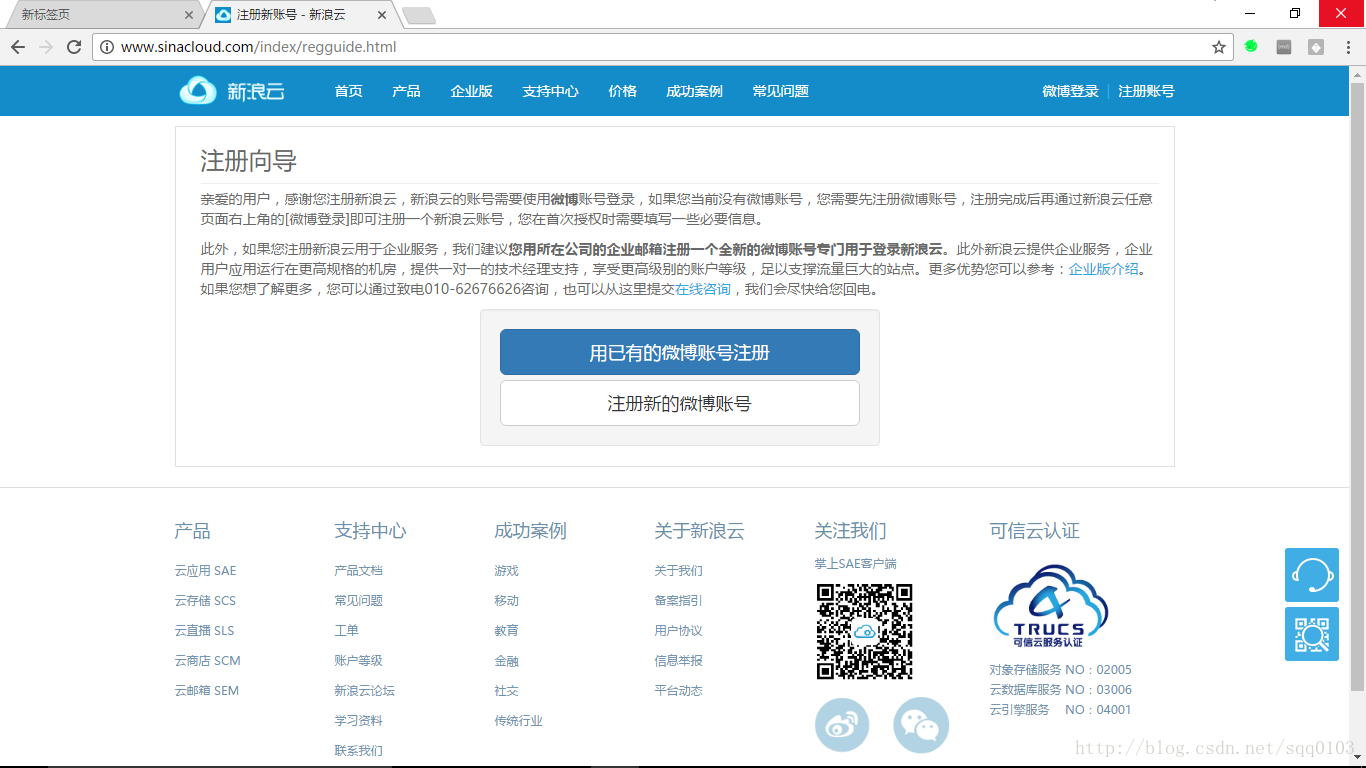1366x768 pixels.
Task: Open the 金融 success case link
Action: tap(506, 661)
